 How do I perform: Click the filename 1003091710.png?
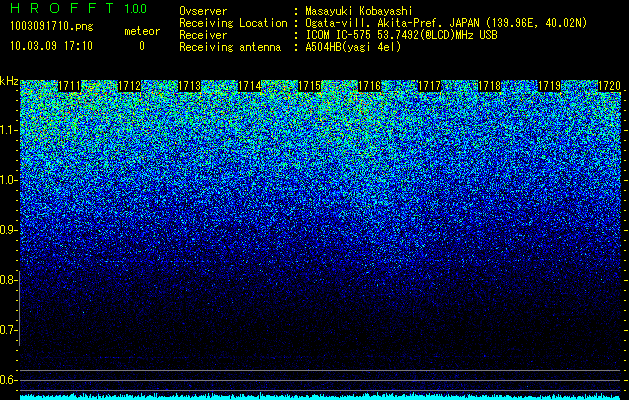pos(52,27)
